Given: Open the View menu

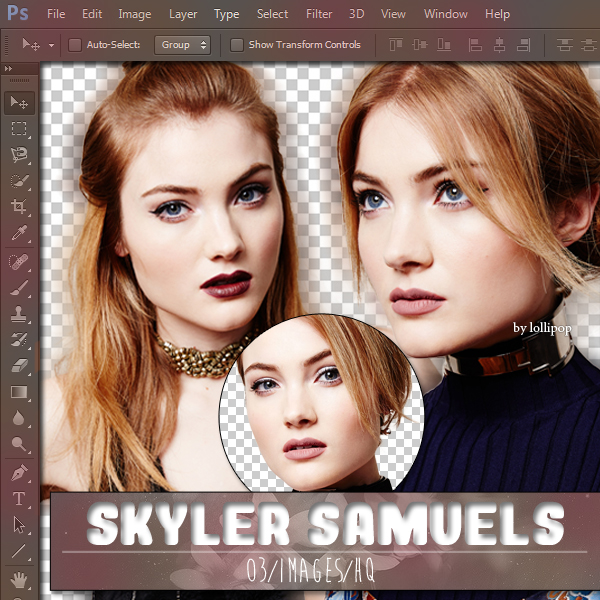Looking at the screenshot, I should tap(393, 14).
